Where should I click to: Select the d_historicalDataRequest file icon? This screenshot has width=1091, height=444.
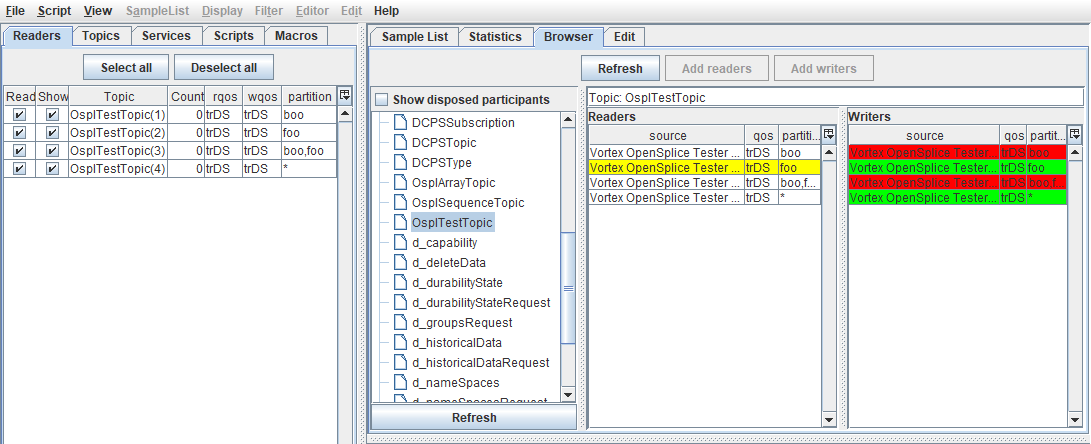400,363
